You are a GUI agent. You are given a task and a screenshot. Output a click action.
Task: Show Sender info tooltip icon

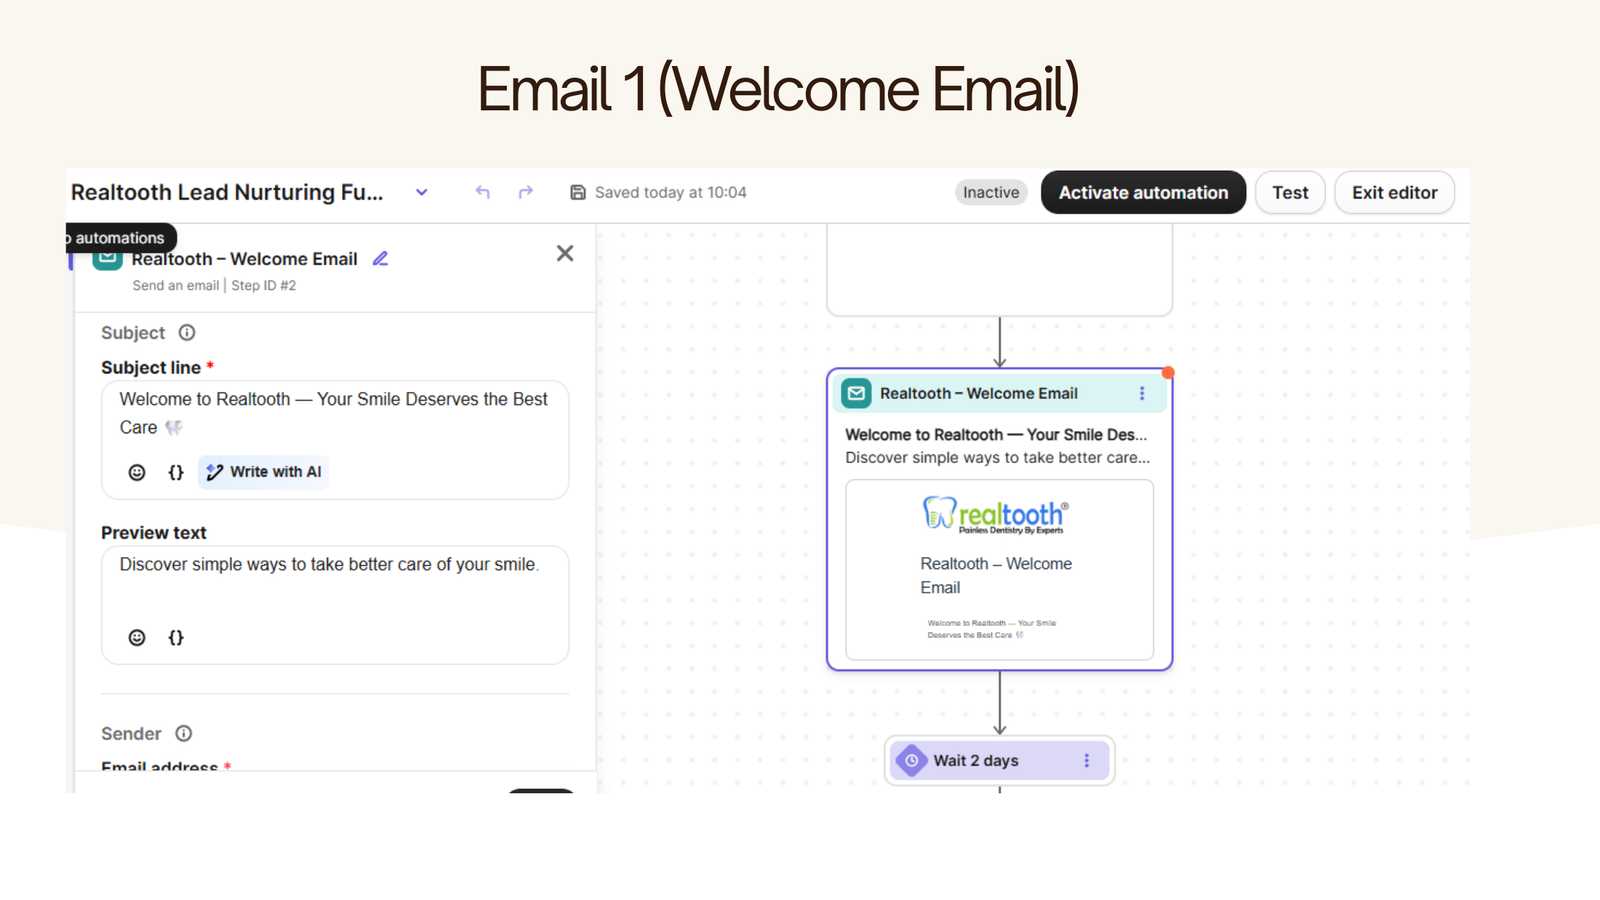pyautogui.click(x=184, y=734)
